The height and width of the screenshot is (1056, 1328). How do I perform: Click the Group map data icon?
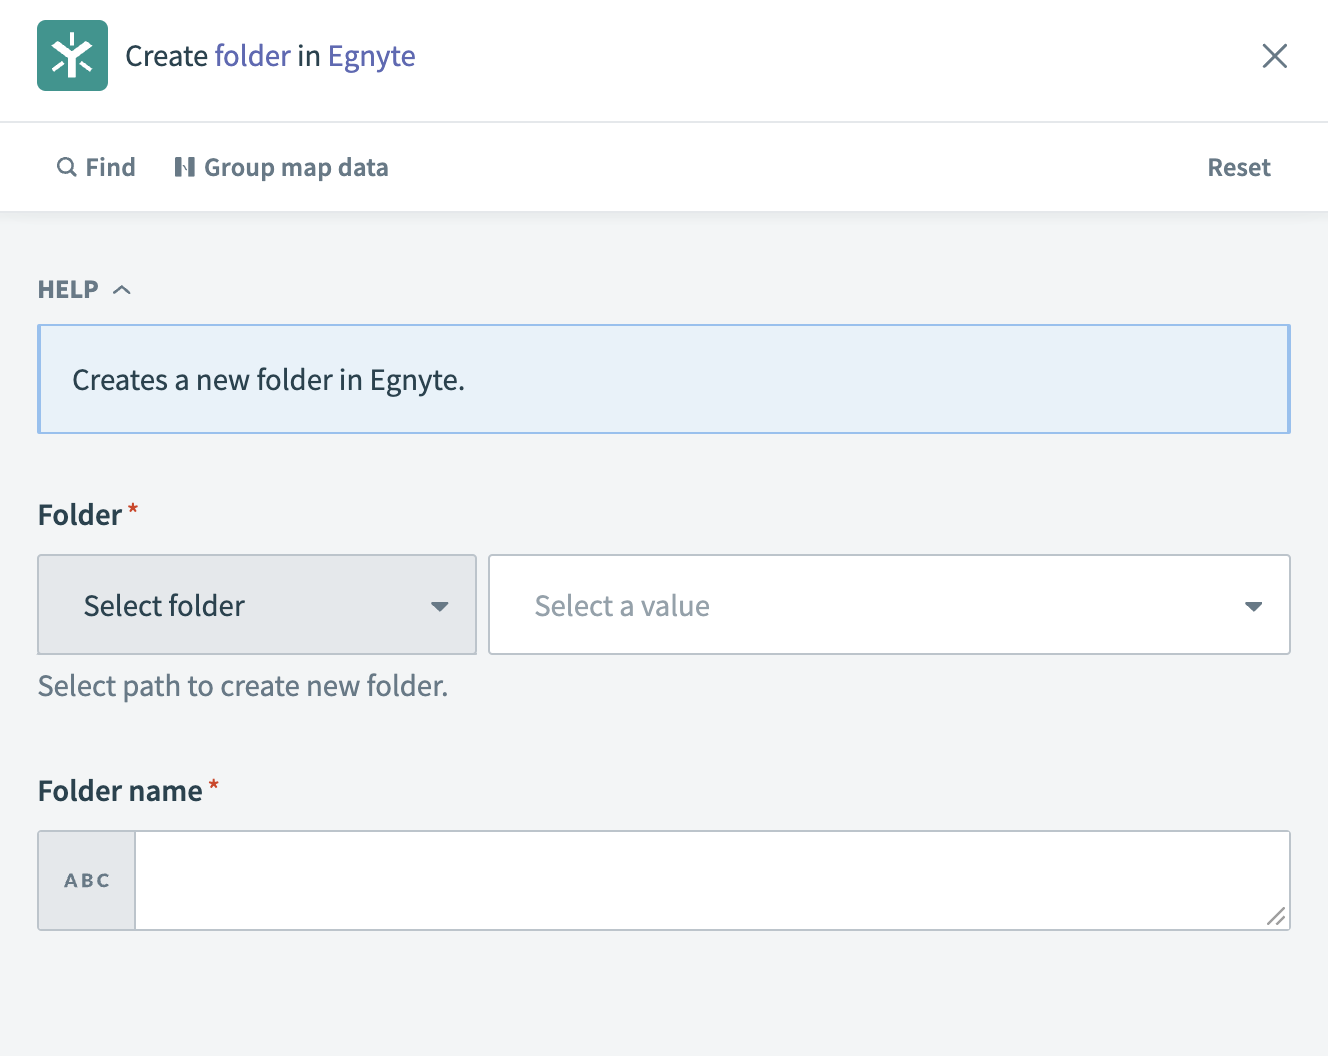(x=185, y=167)
